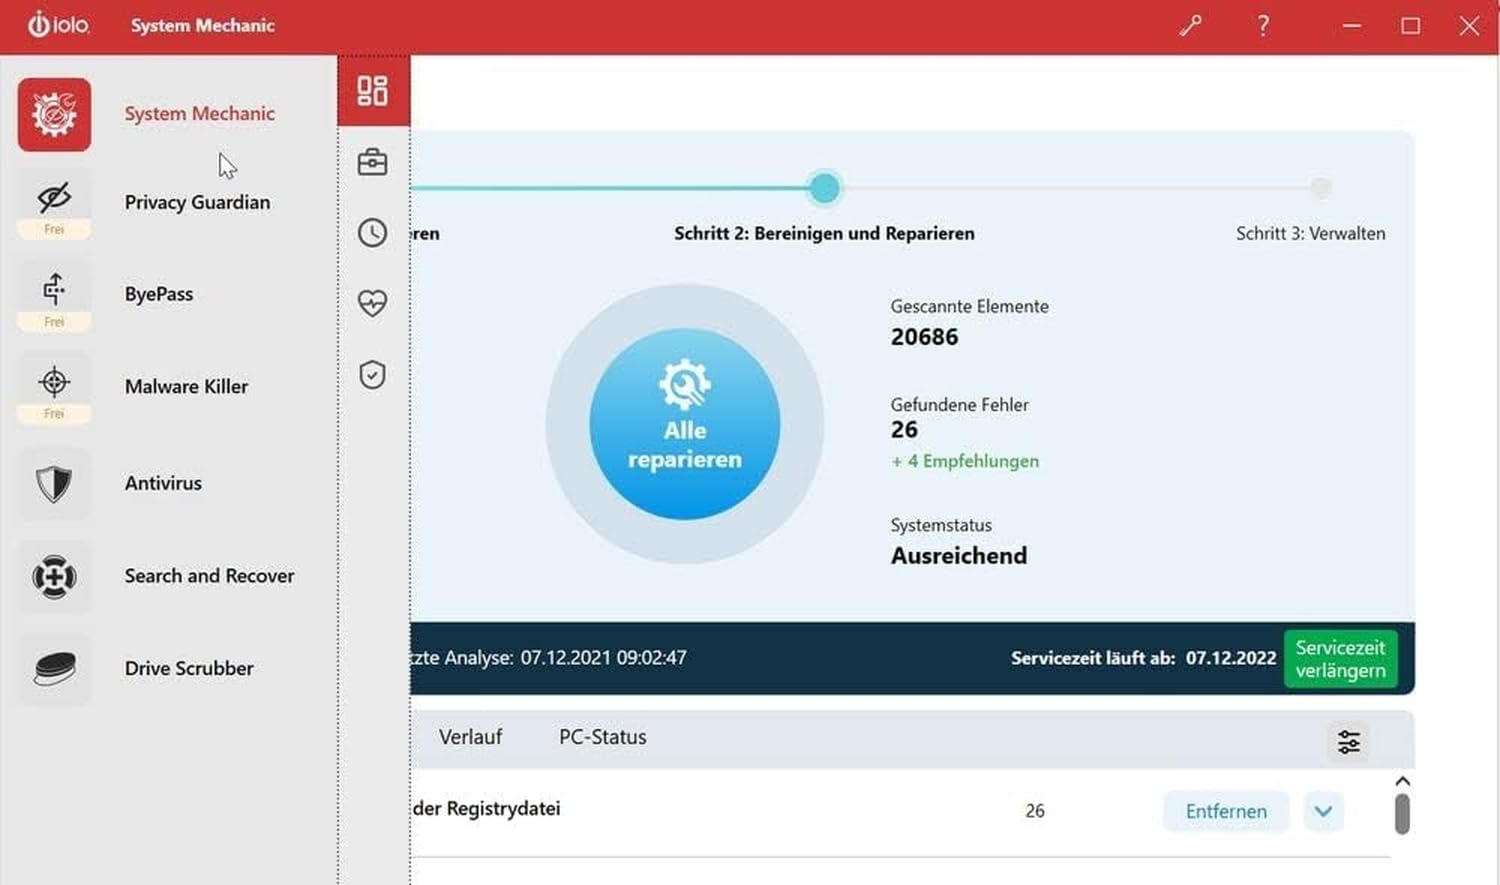Click the Frei badge under ByePass icon

coord(54,322)
